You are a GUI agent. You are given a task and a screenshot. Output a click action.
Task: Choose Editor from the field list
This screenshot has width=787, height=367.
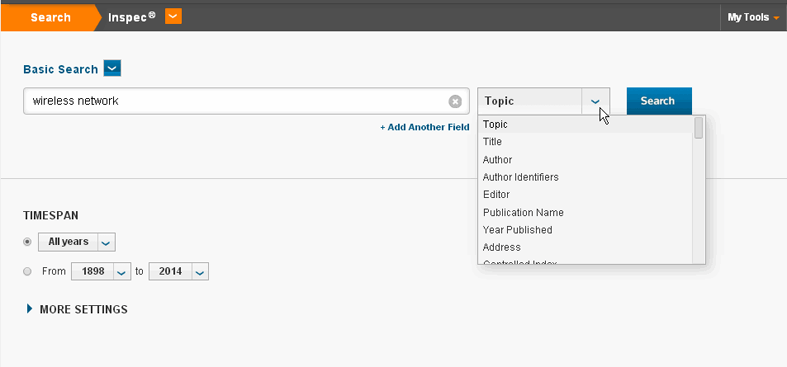coord(586,195)
